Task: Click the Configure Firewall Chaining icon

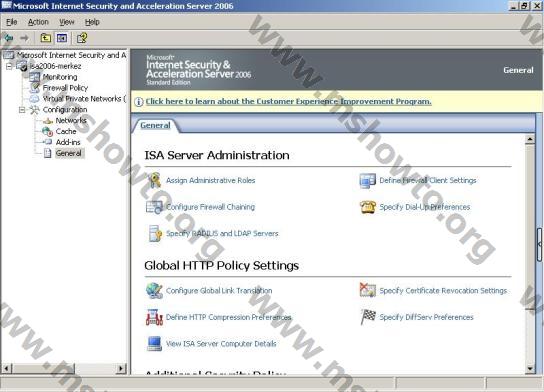Action: tap(154, 207)
